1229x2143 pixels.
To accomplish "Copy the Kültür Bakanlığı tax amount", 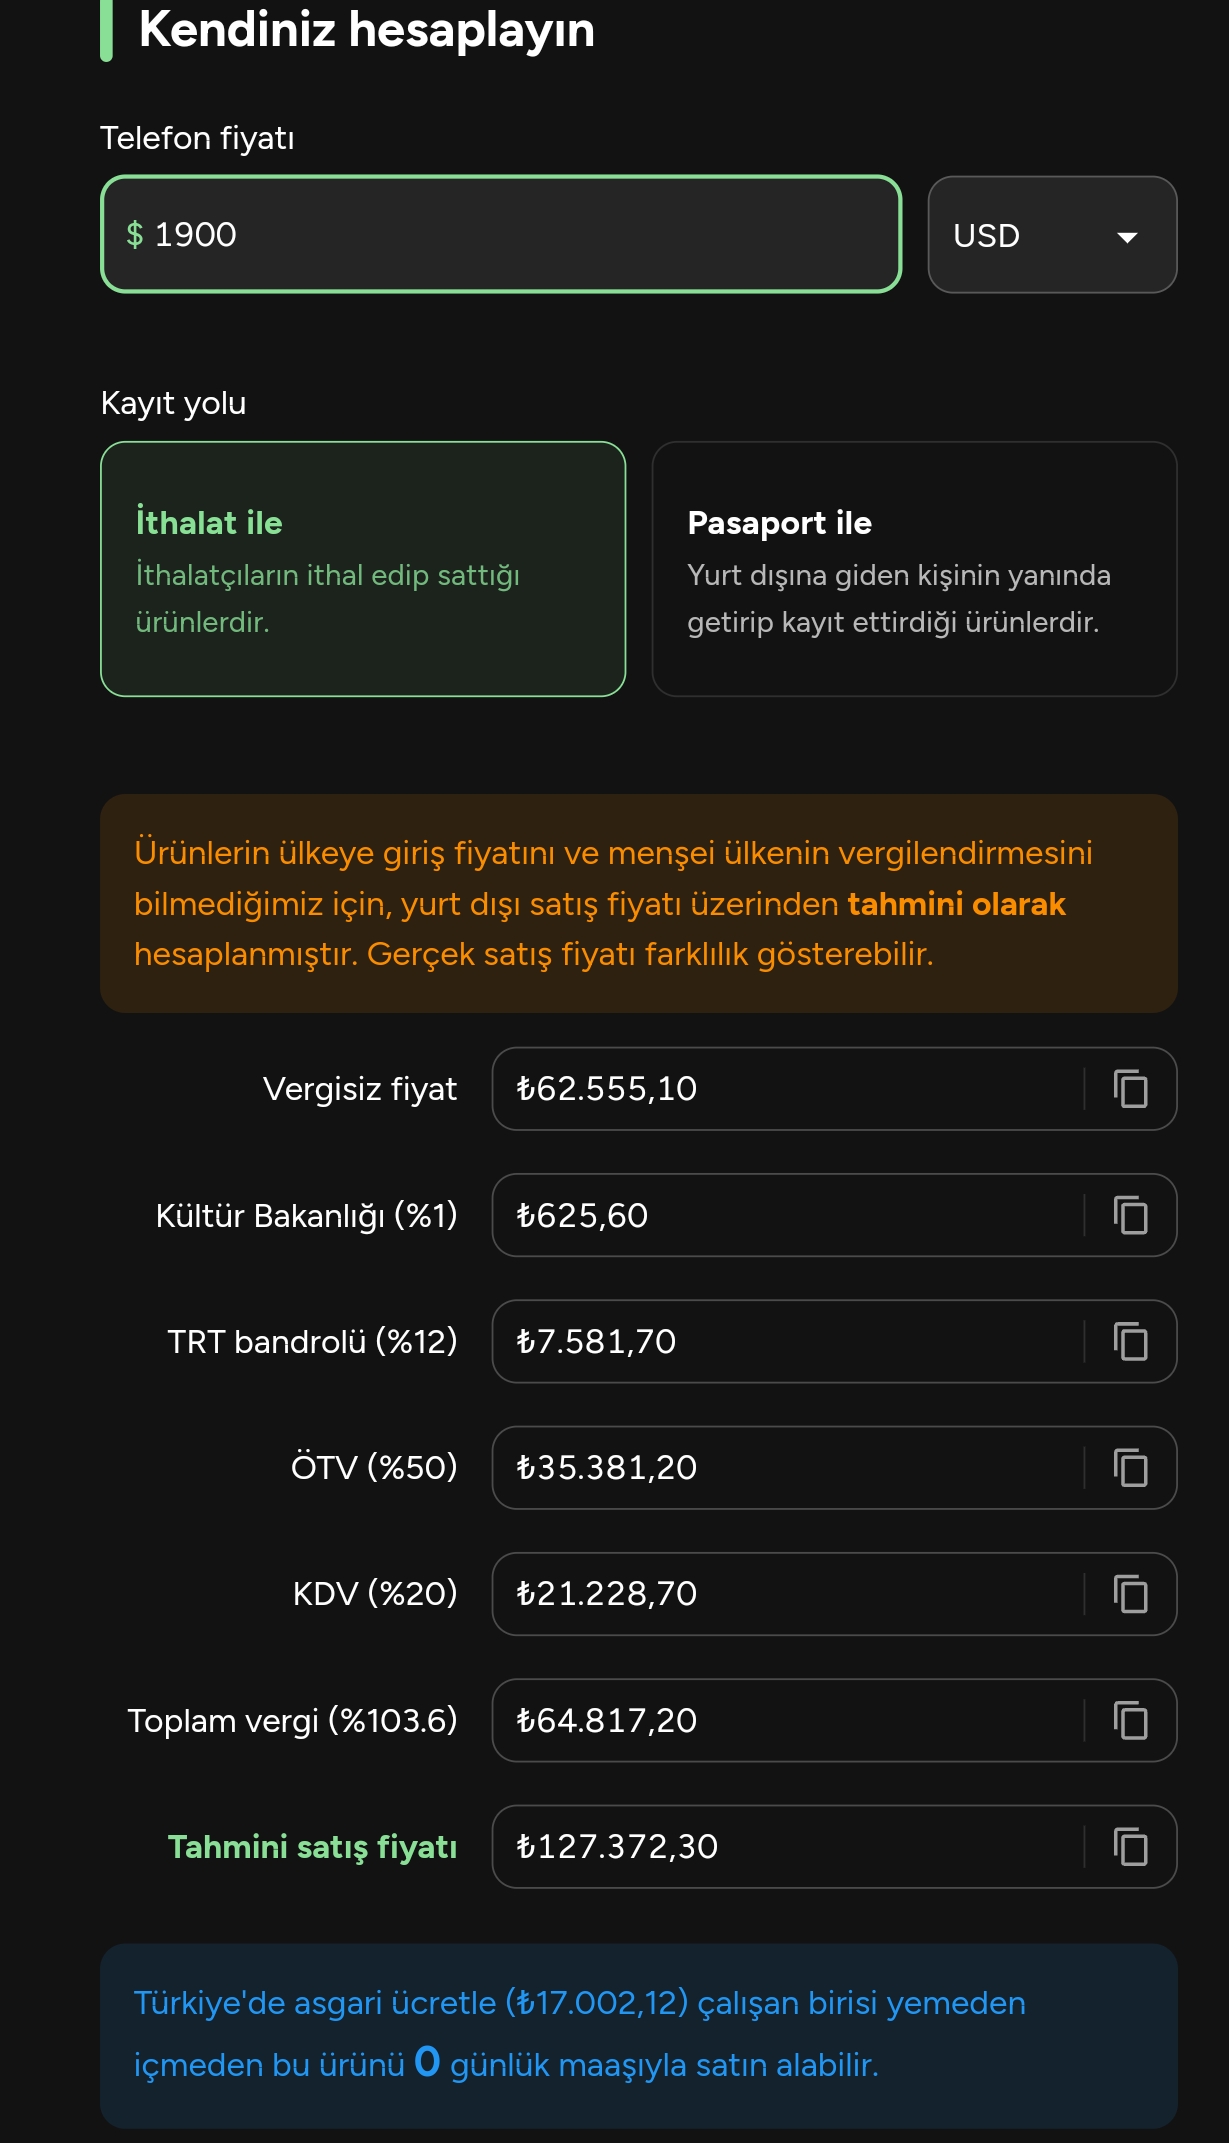I will 1130,1215.
